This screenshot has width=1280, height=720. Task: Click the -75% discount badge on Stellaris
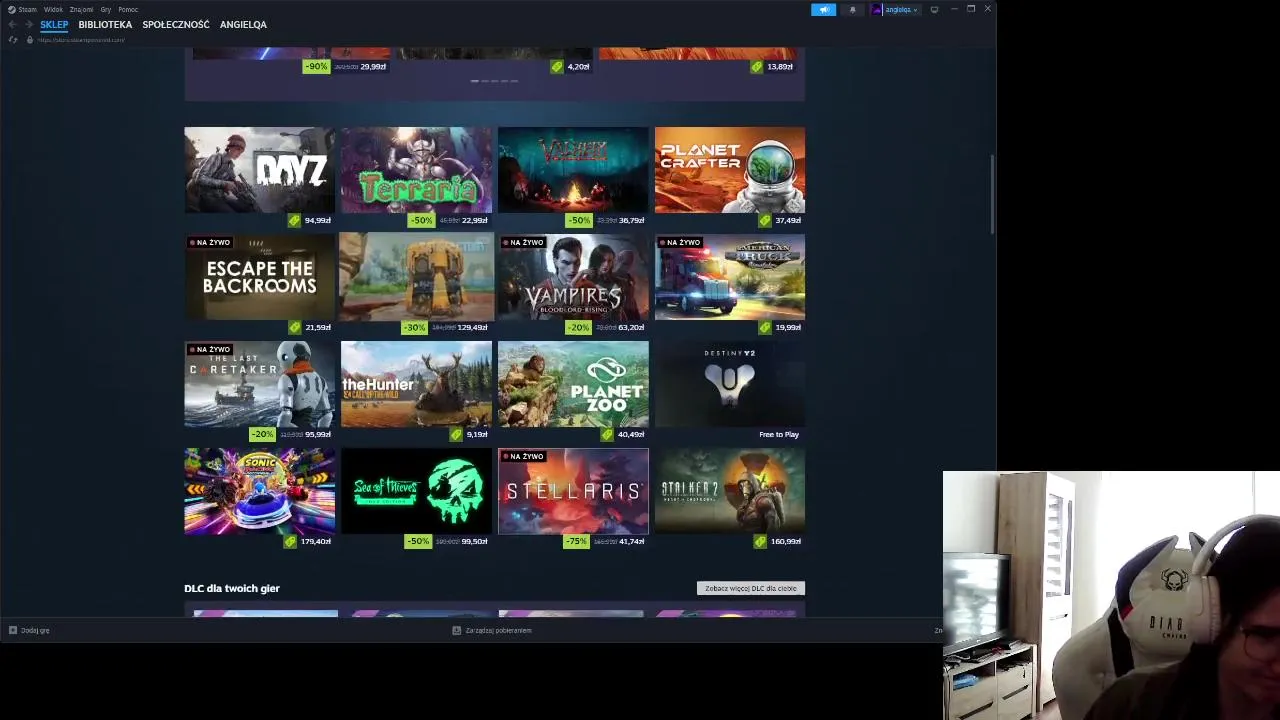pyautogui.click(x=576, y=541)
